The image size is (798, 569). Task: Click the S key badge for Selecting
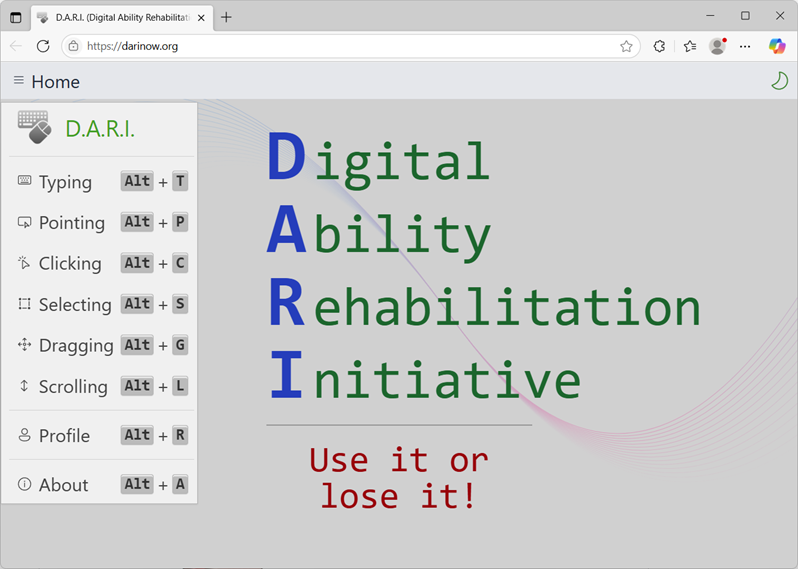[180, 304]
